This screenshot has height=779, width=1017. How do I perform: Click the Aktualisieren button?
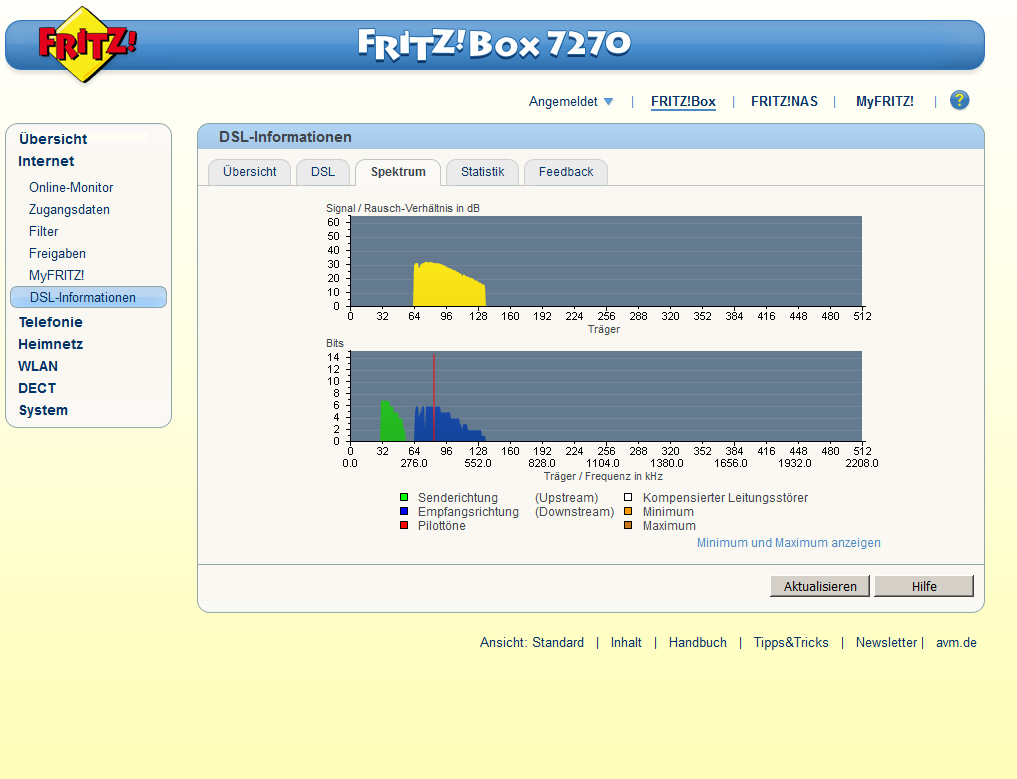(x=820, y=586)
